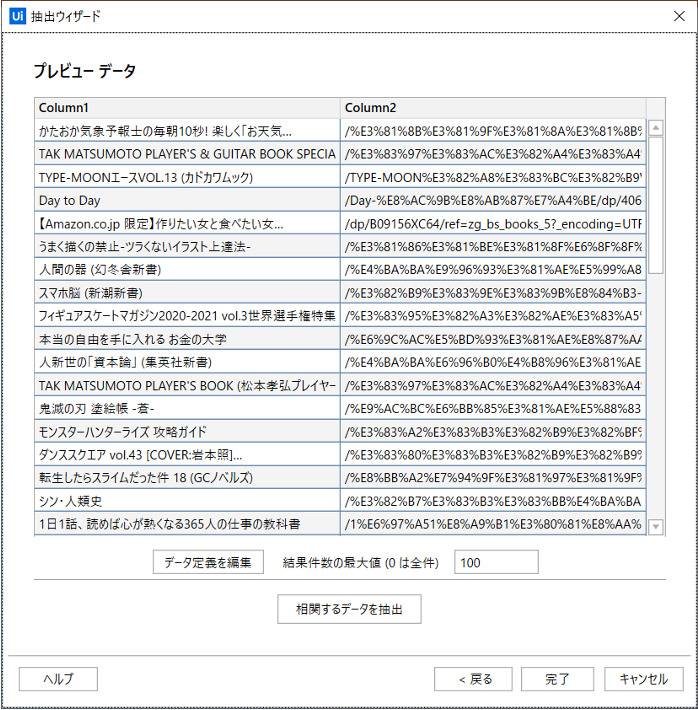Image resolution: width=698 pixels, height=710 pixels.
Task: Click the UiPath logo icon in title bar
Action: [x=17, y=16]
